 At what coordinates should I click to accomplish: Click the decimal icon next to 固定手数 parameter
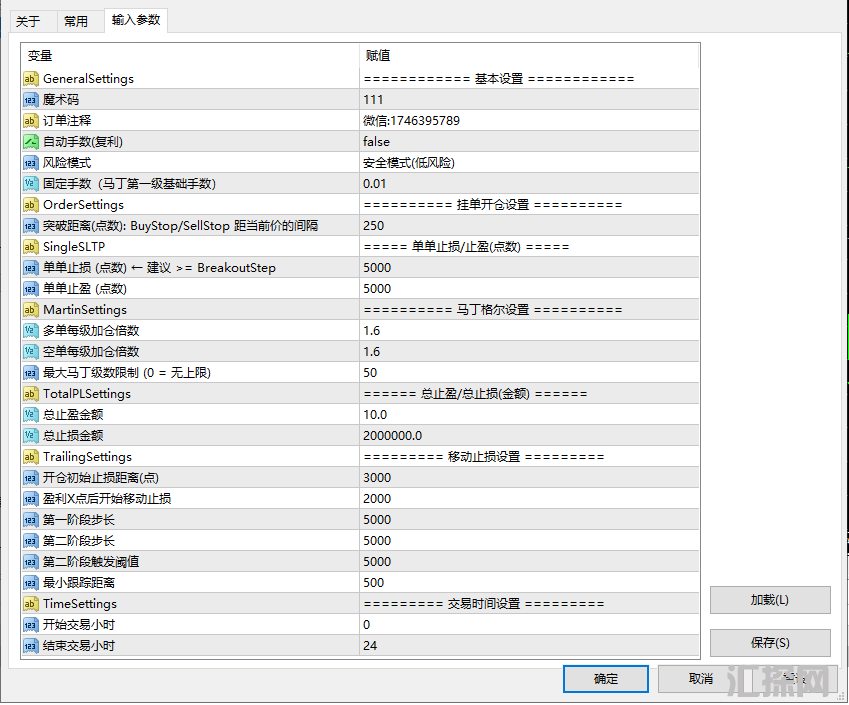point(30,183)
